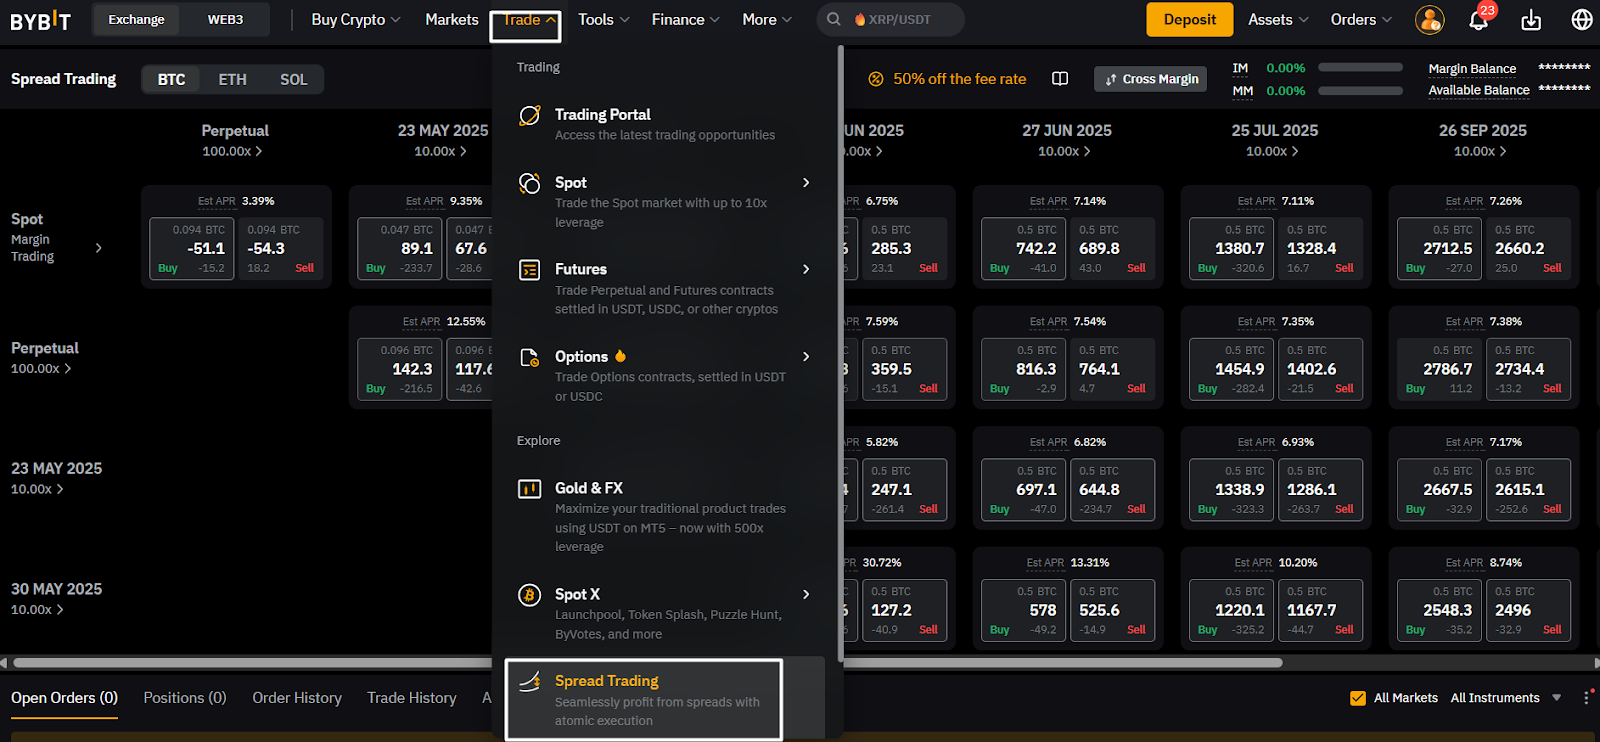The height and width of the screenshot is (742, 1600).
Task: Expand the Futures submenu arrow
Action: point(806,269)
